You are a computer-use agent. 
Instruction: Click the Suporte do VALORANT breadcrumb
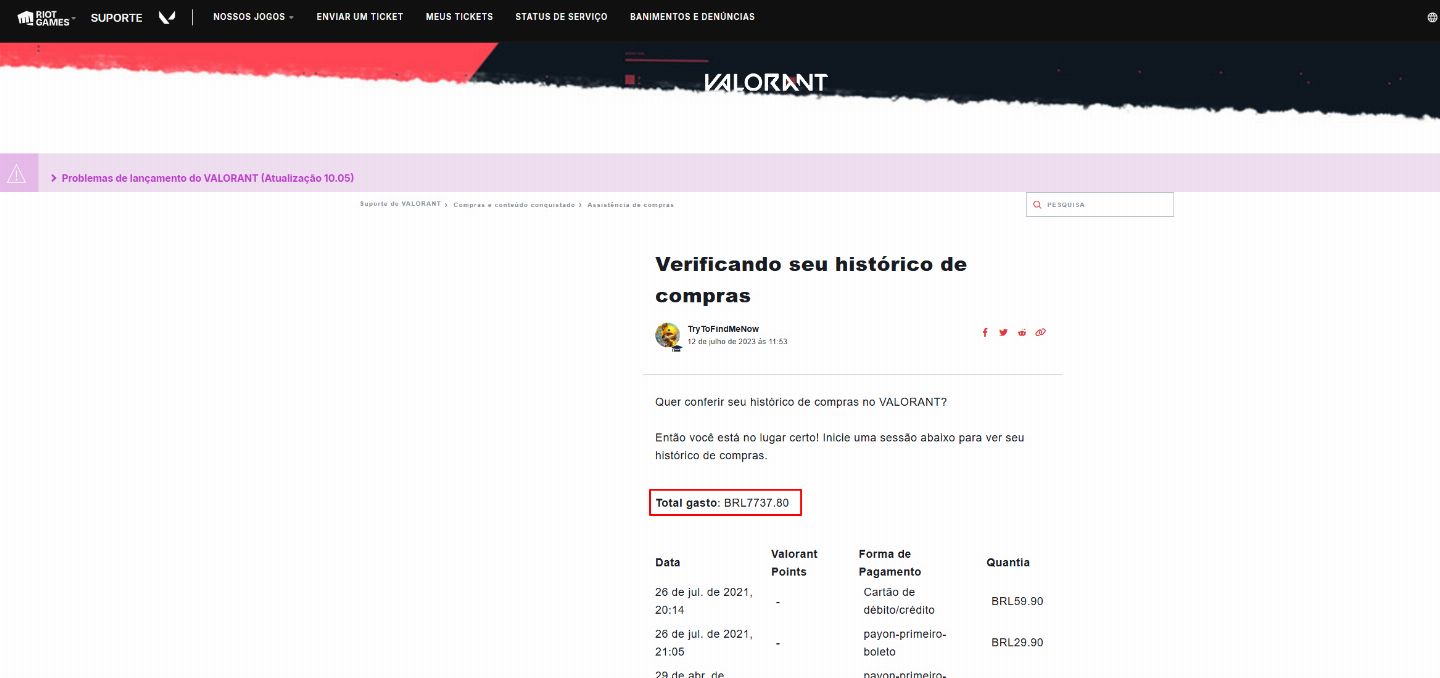[x=400, y=204]
